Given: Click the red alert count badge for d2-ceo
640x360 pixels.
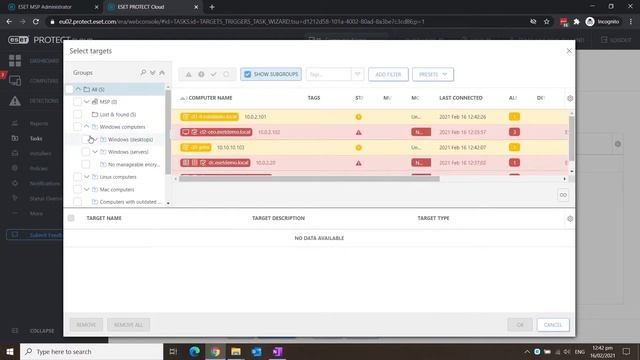Looking at the screenshot, I should tap(514, 132).
